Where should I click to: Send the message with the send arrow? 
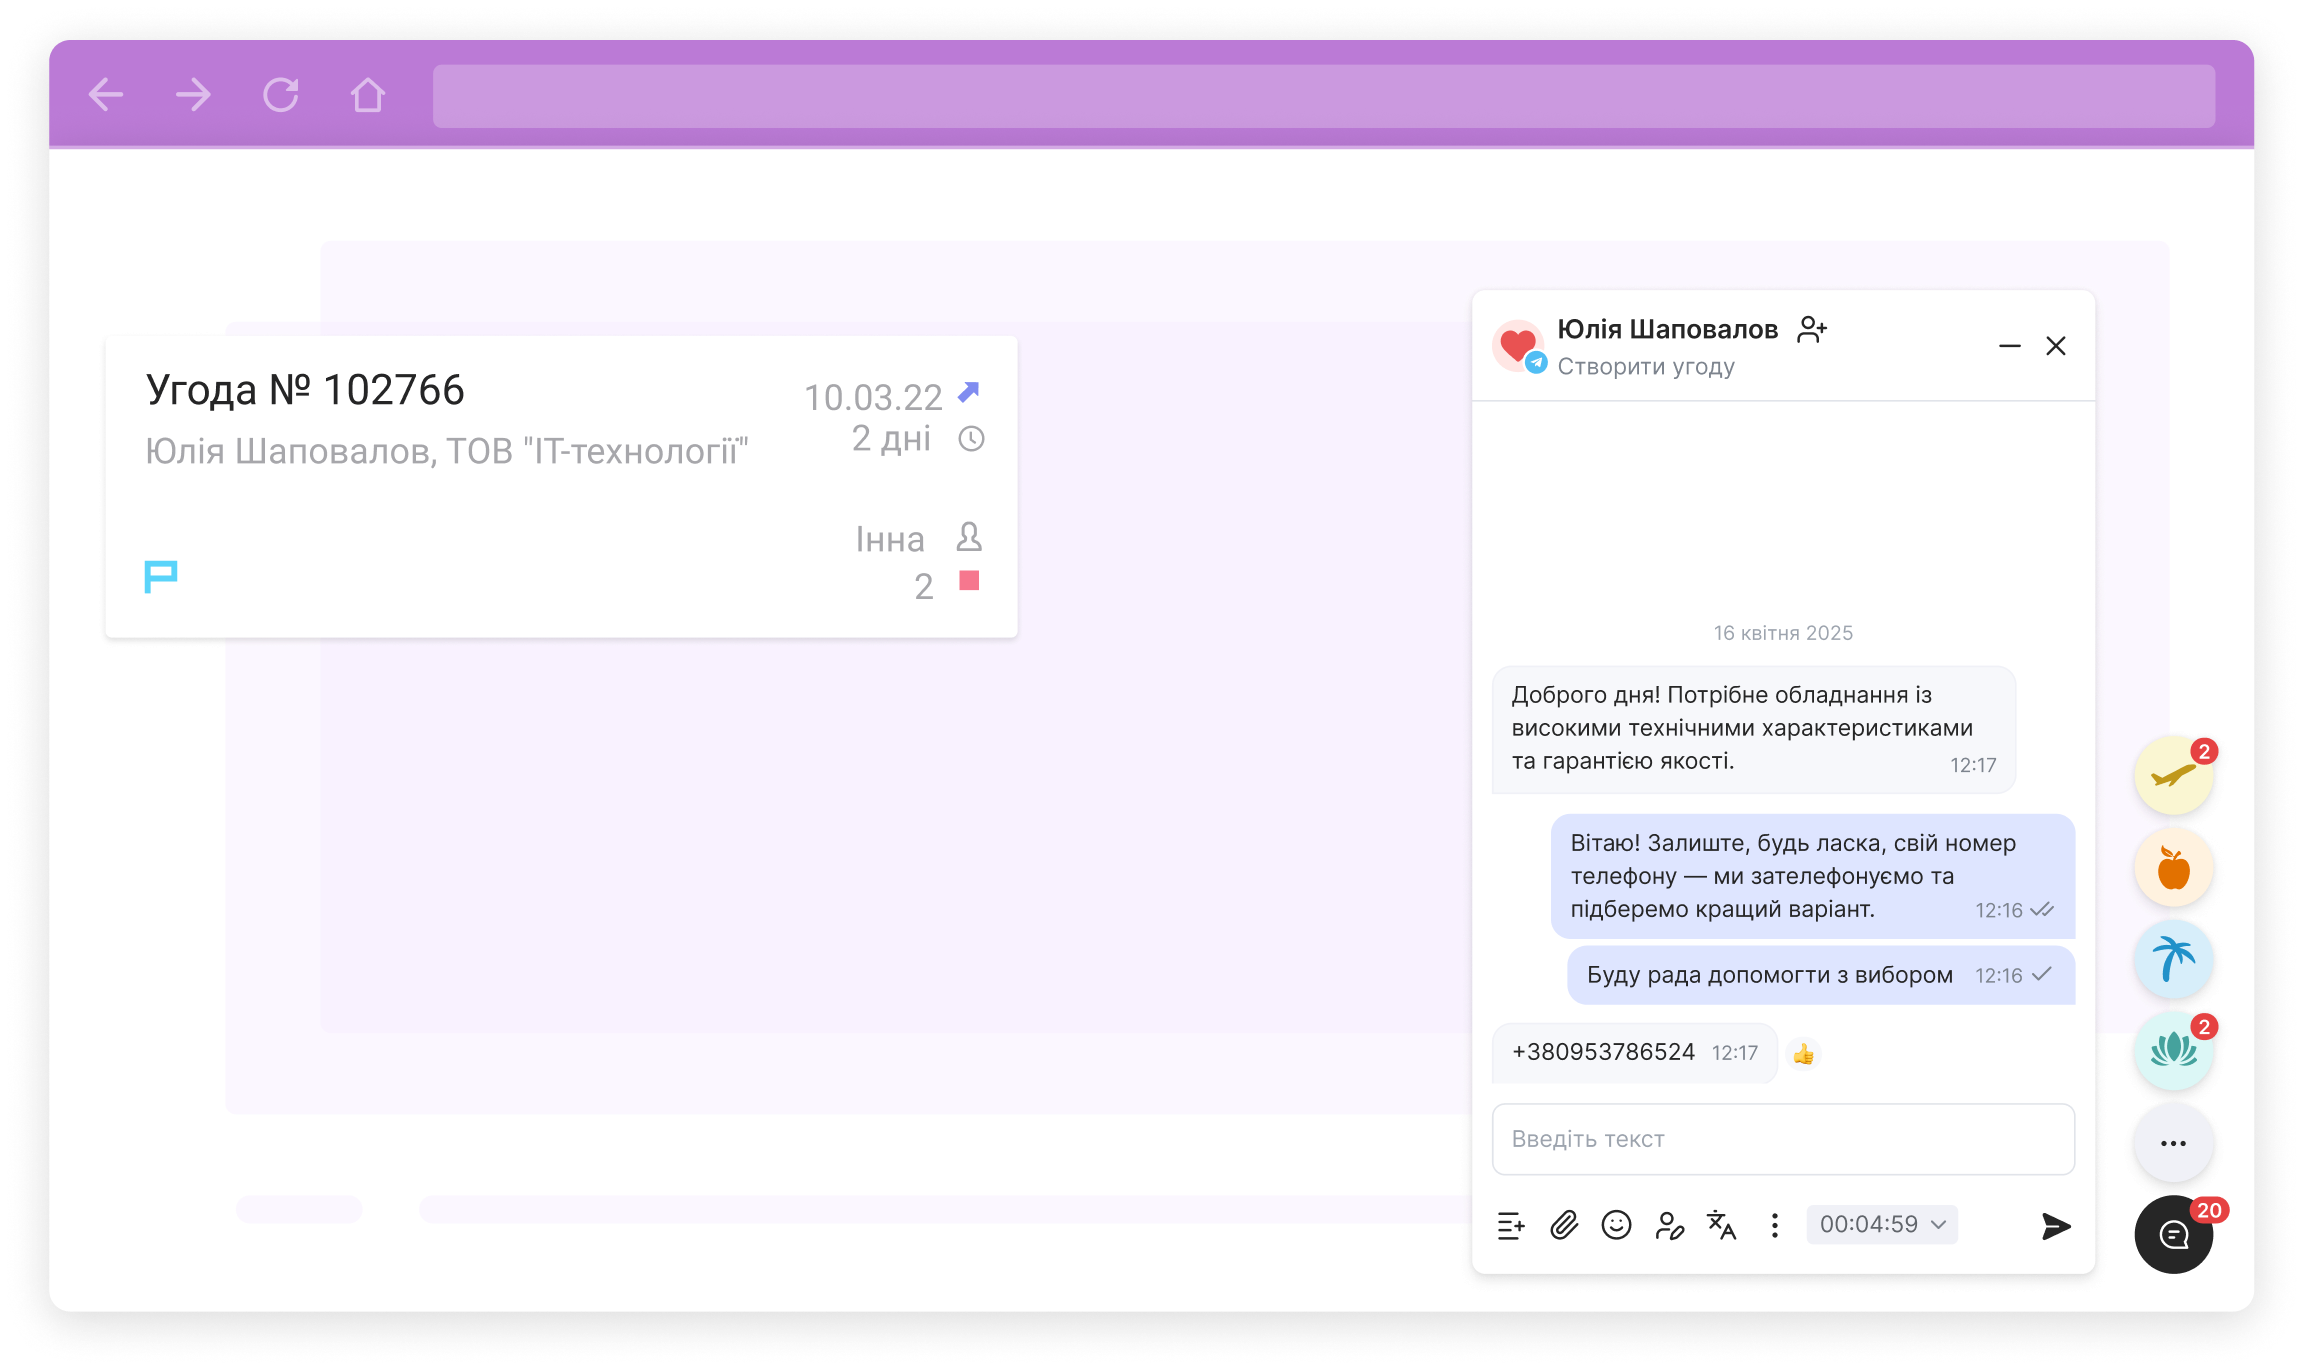pos(2055,1224)
